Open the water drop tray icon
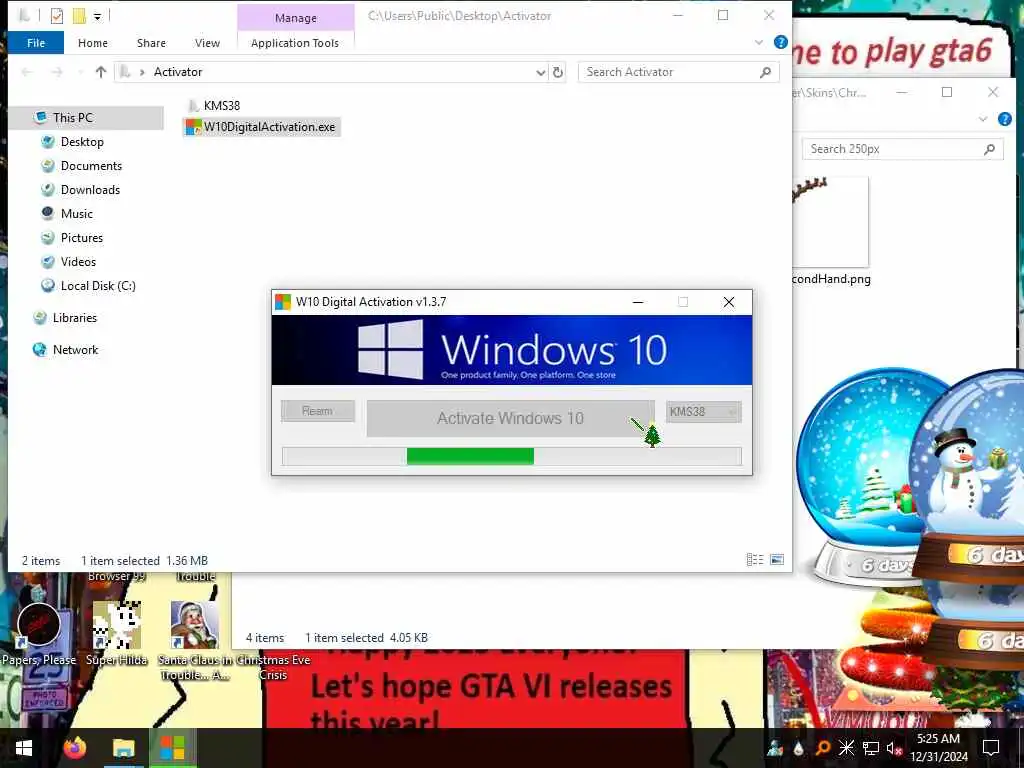The image size is (1024, 768). [799, 748]
